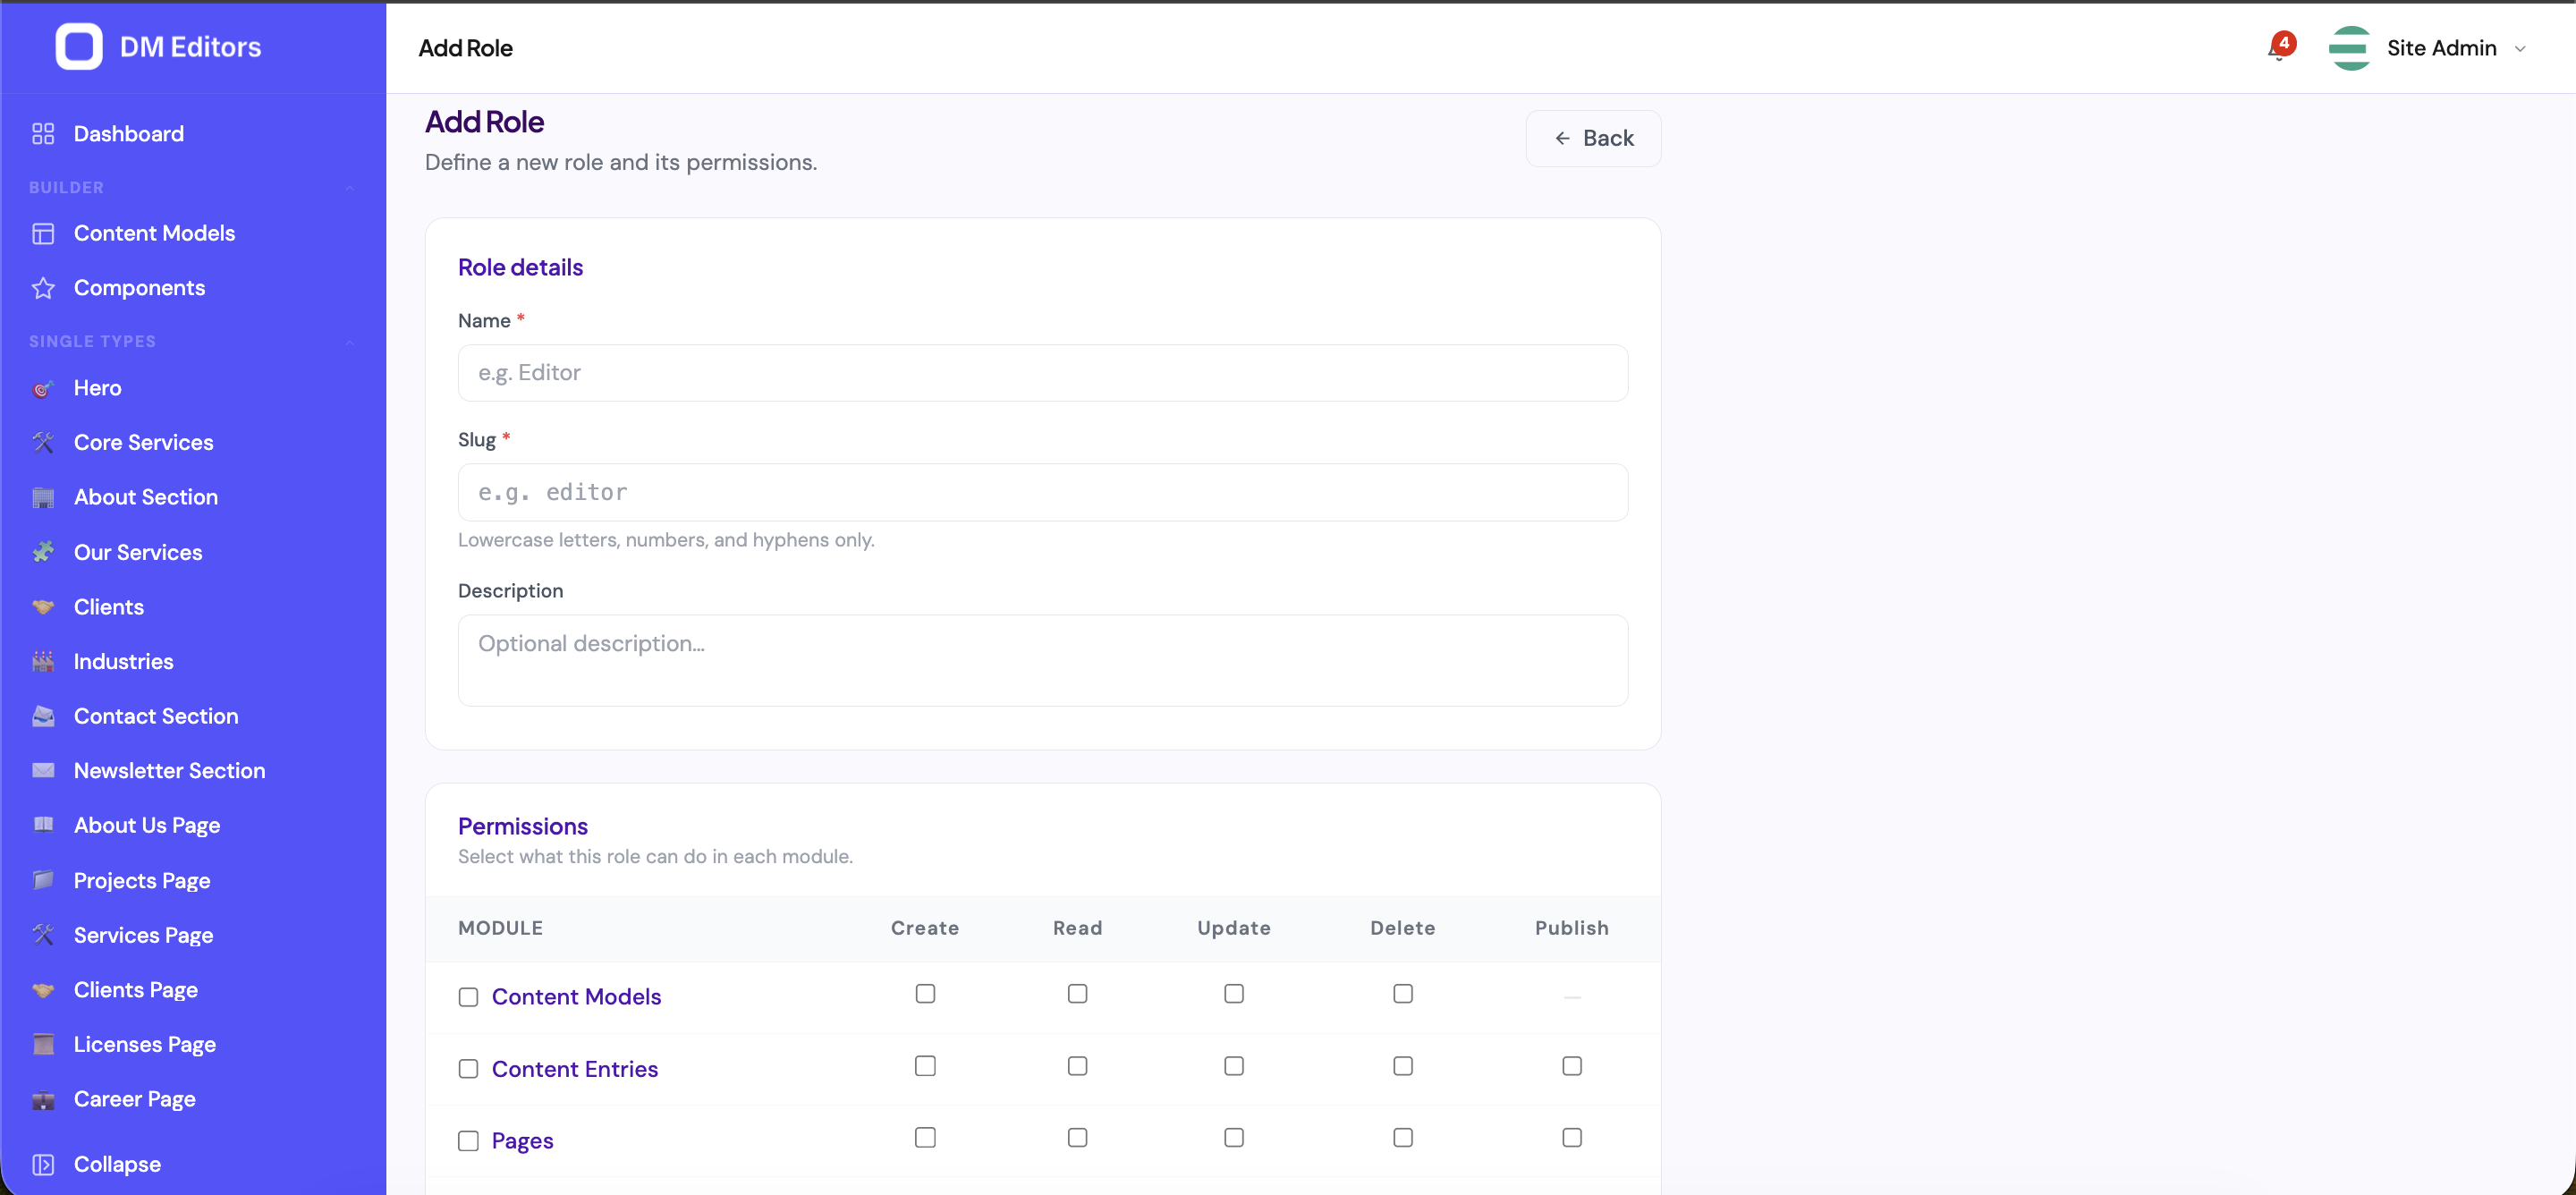Screen dimensions: 2576x1195
Task: Click the Core Services tools icon
Action: (x=43, y=442)
